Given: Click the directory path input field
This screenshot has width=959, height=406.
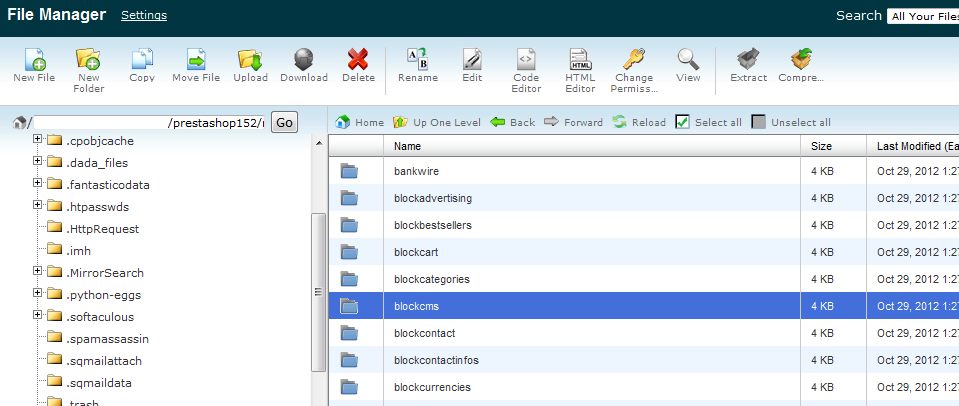Looking at the screenshot, I should pos(150,122).
